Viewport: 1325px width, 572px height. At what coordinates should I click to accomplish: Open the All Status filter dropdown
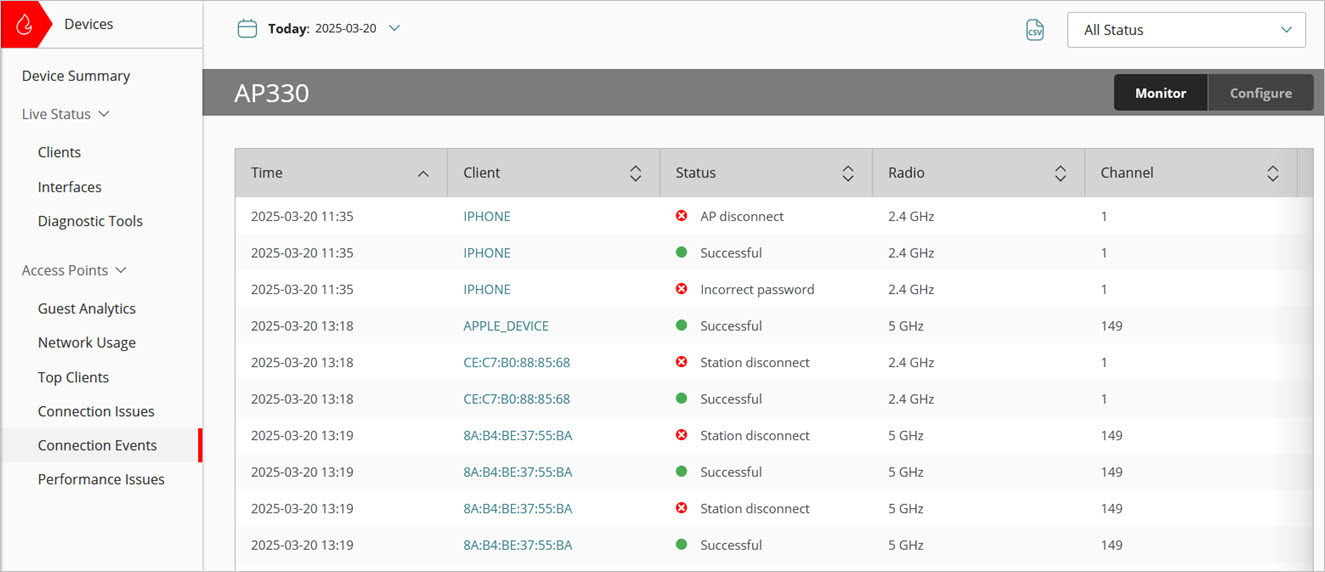pyautogui.click(x=1187, y=30)
